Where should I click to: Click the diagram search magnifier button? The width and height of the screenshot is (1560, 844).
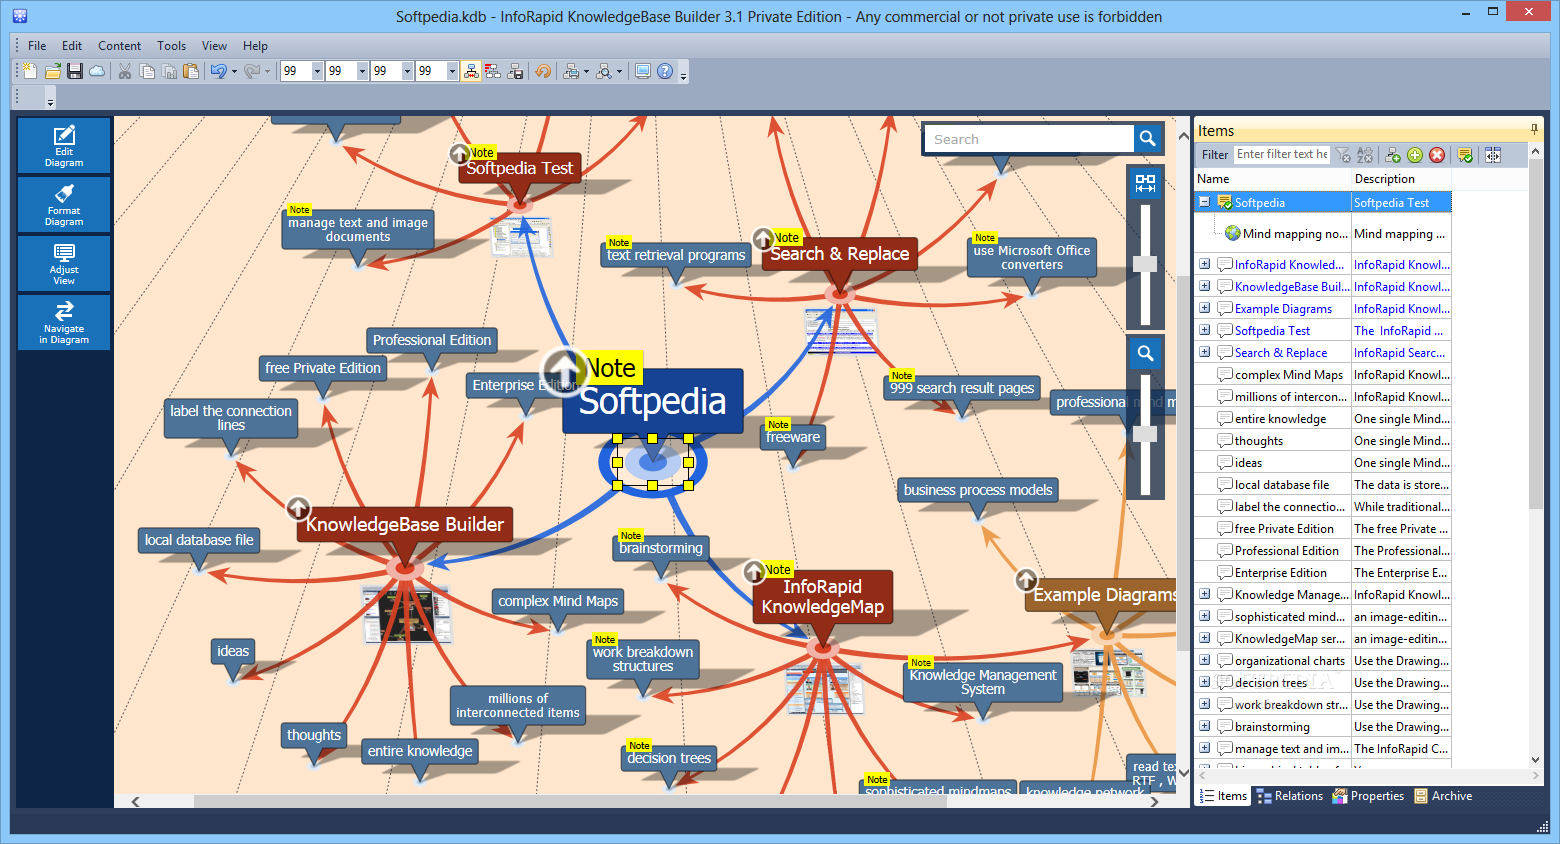click(1148, 139)
